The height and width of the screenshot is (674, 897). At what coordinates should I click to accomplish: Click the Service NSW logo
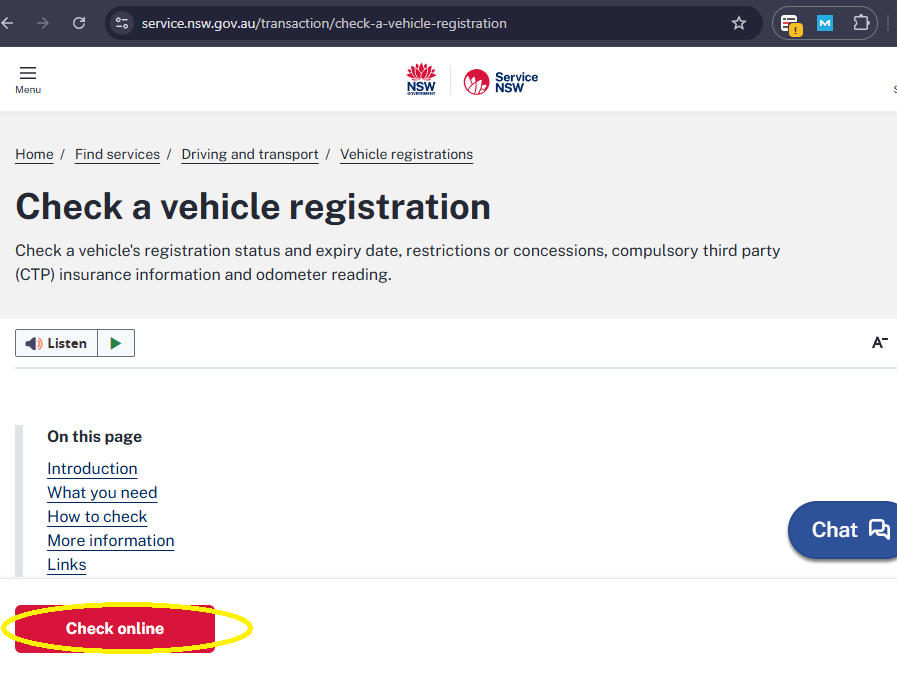(x=501, y=82)
